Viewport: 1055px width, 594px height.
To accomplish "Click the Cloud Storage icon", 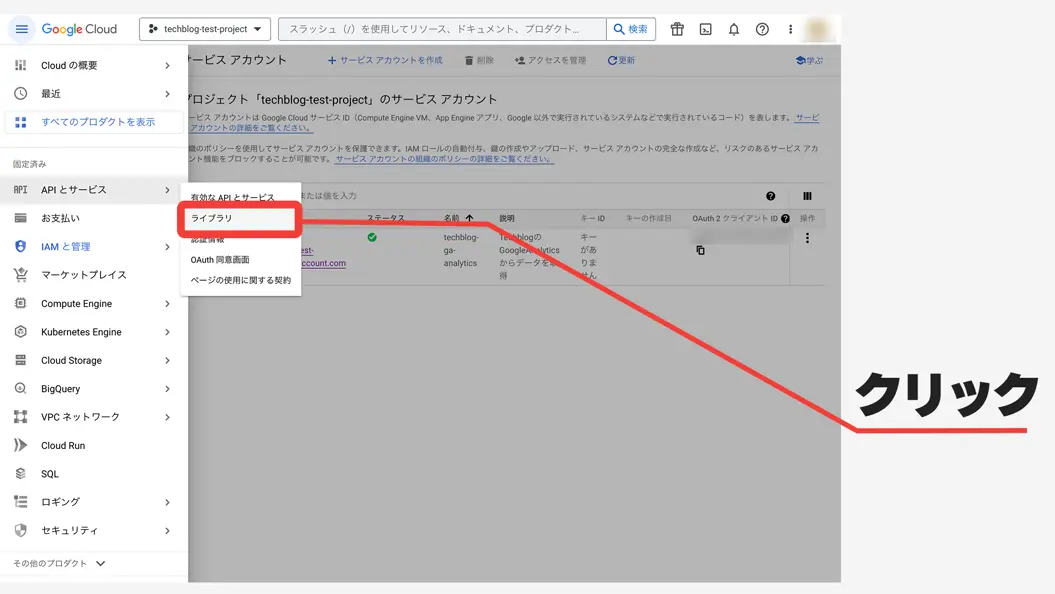I will tap(21, 360).
